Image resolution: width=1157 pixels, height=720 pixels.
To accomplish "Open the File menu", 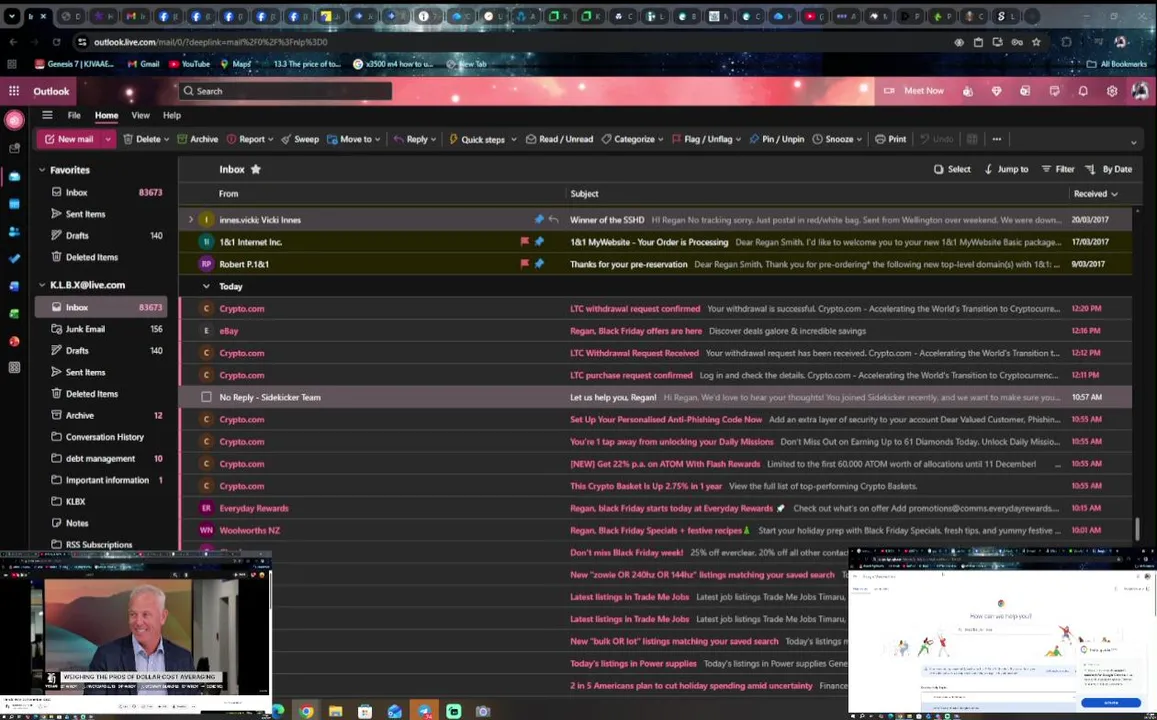I will pos(74,115).
